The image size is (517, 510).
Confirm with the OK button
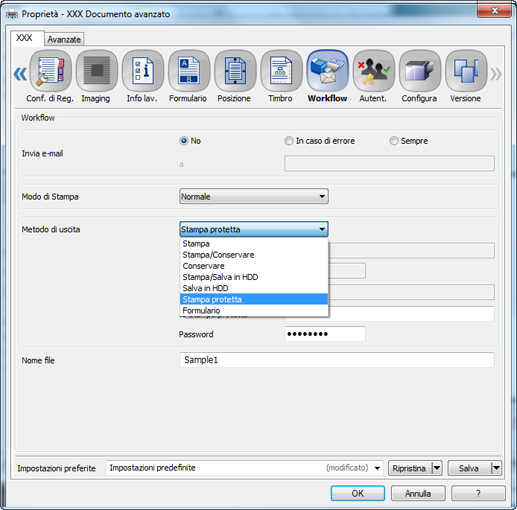point(358,493)
